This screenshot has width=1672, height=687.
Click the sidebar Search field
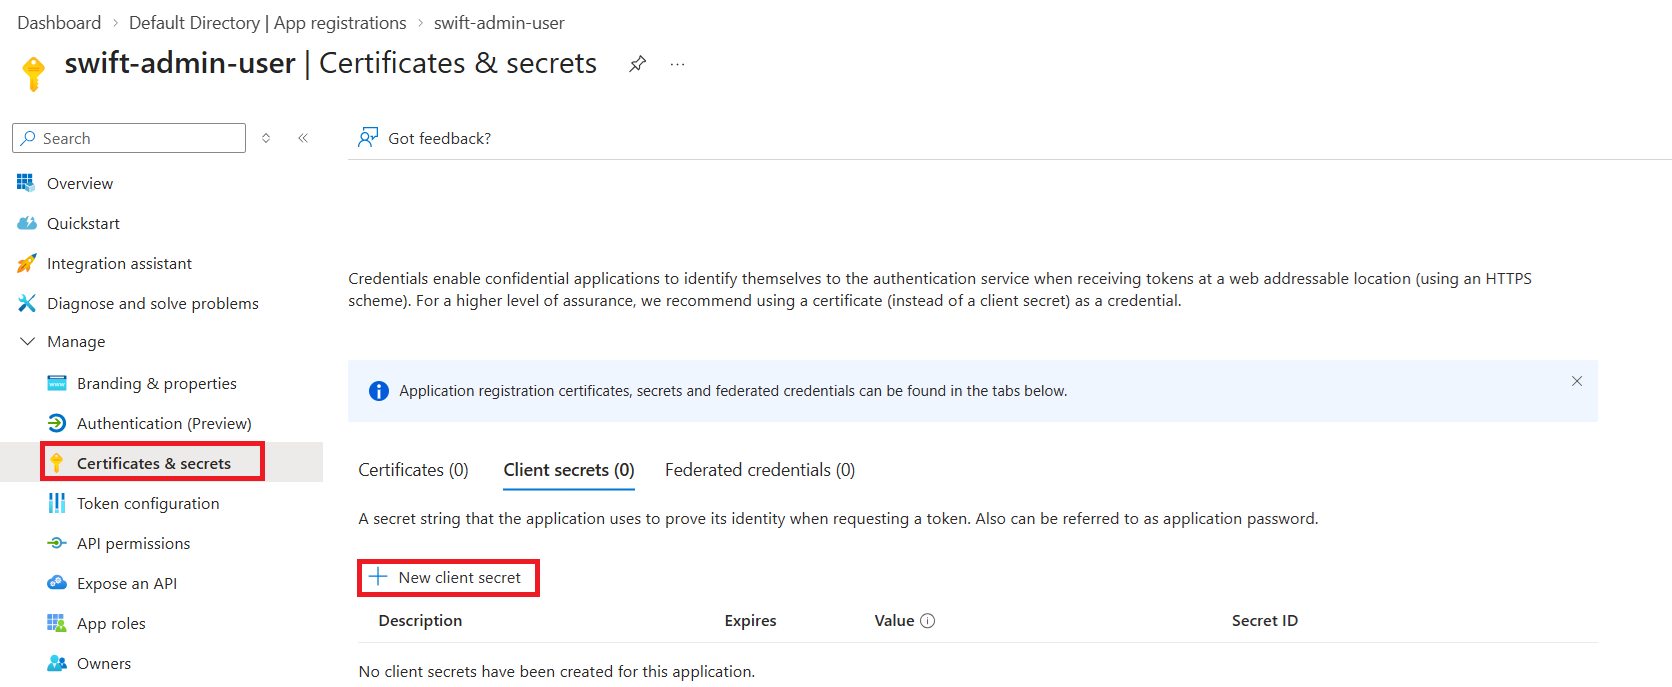coord(129,138)
